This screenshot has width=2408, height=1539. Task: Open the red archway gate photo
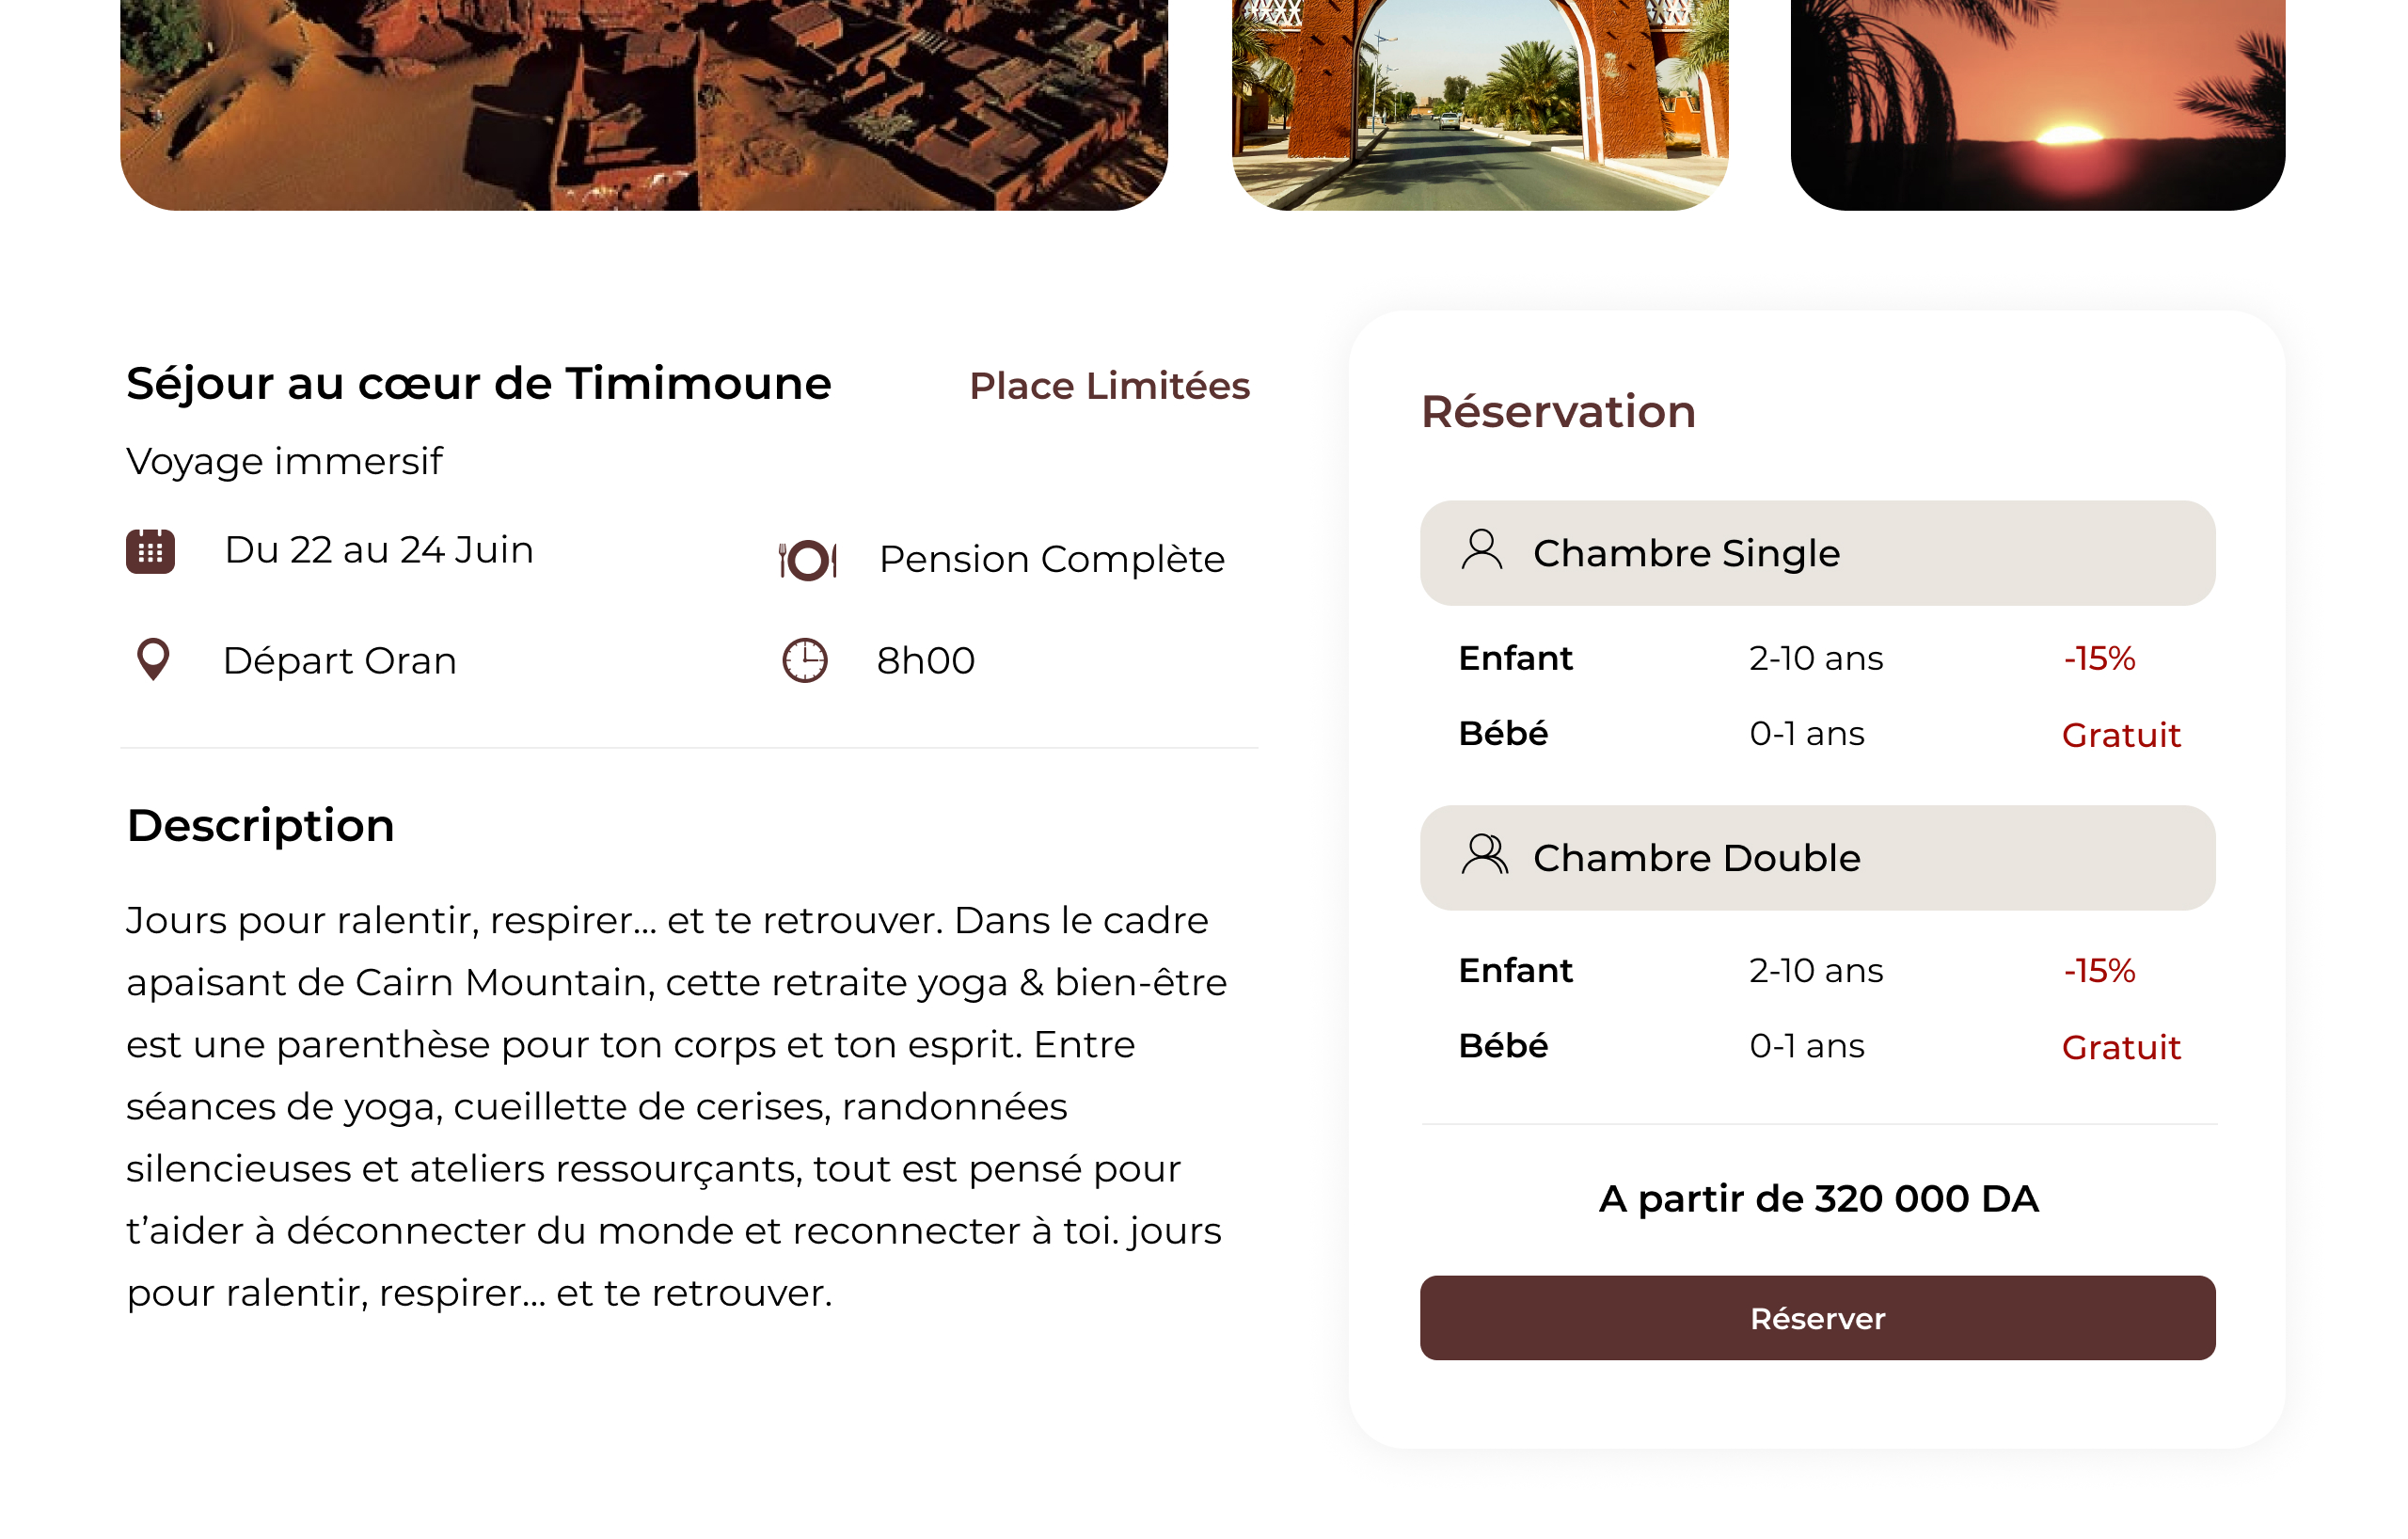pos(1479,100)
